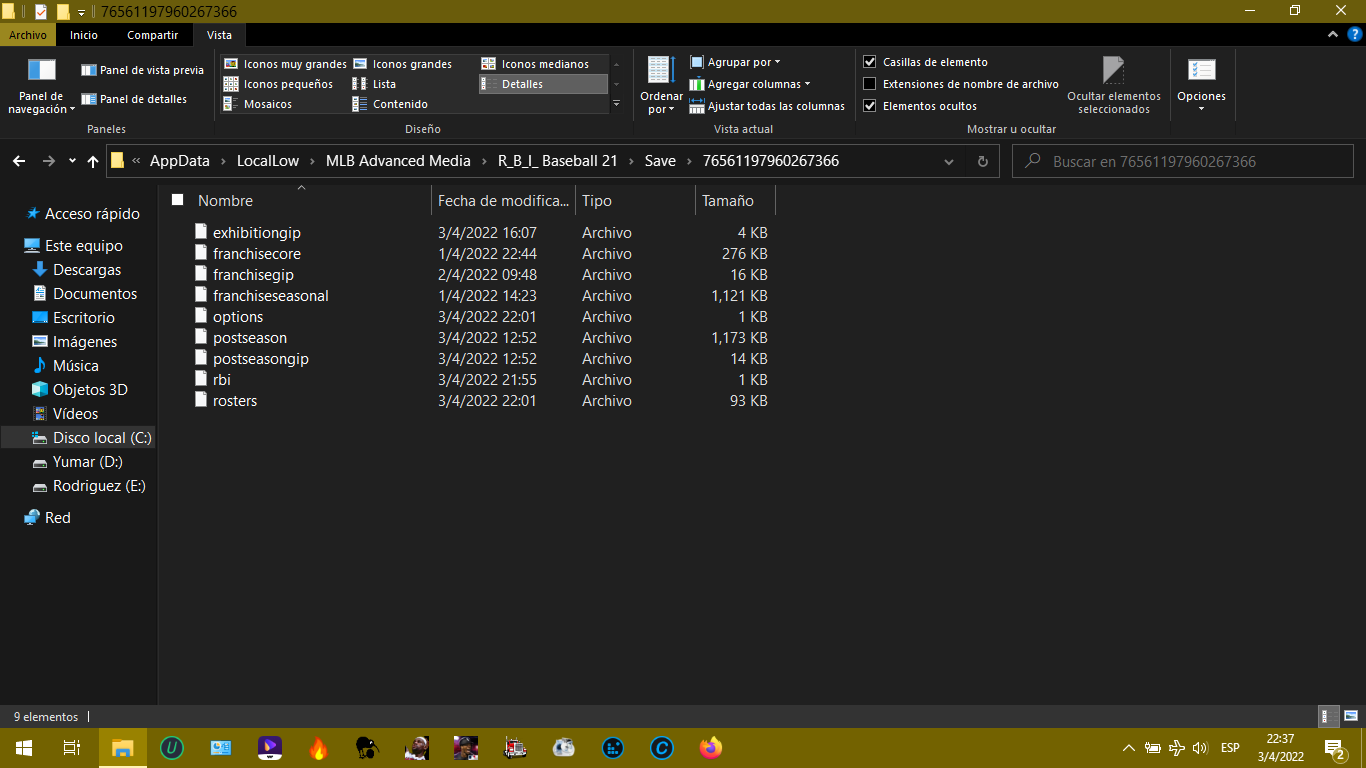Choose the Lista layout
Image resolution: width=1366 pixels, height=768 pixels.
pyautogui.click(x=374, y=84)
